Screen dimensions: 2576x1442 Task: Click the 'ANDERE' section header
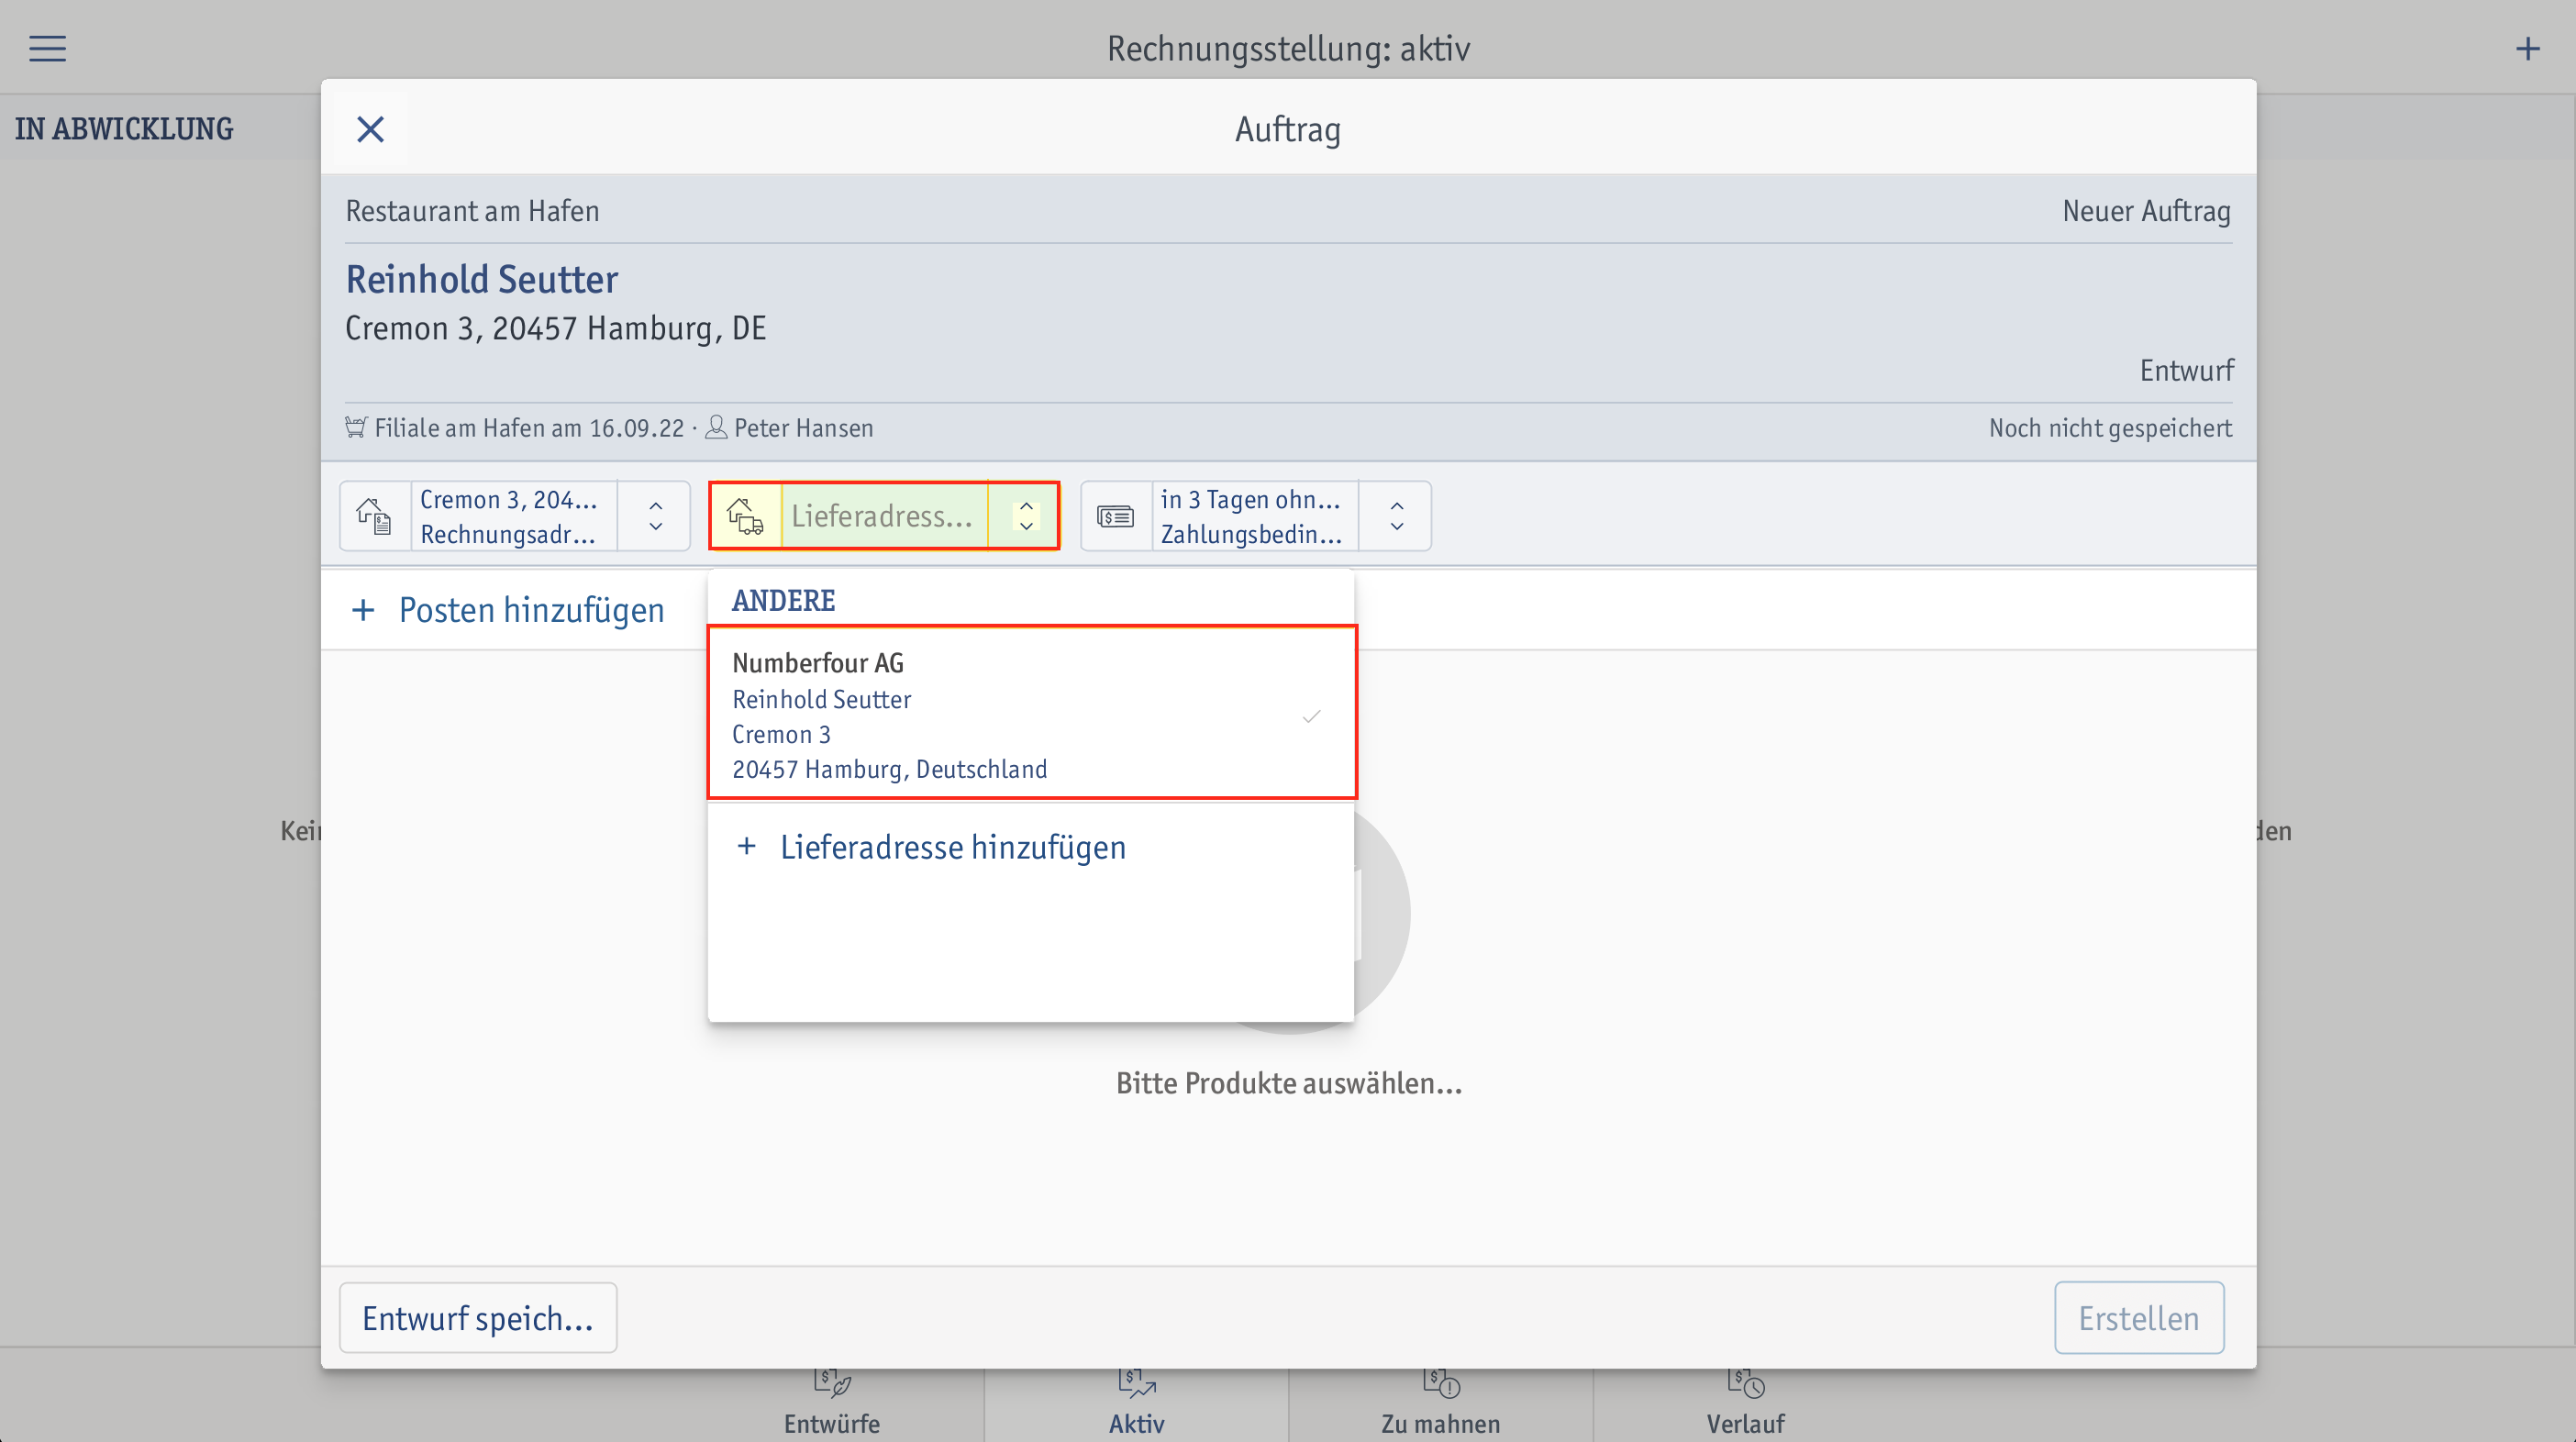point(783,601)
